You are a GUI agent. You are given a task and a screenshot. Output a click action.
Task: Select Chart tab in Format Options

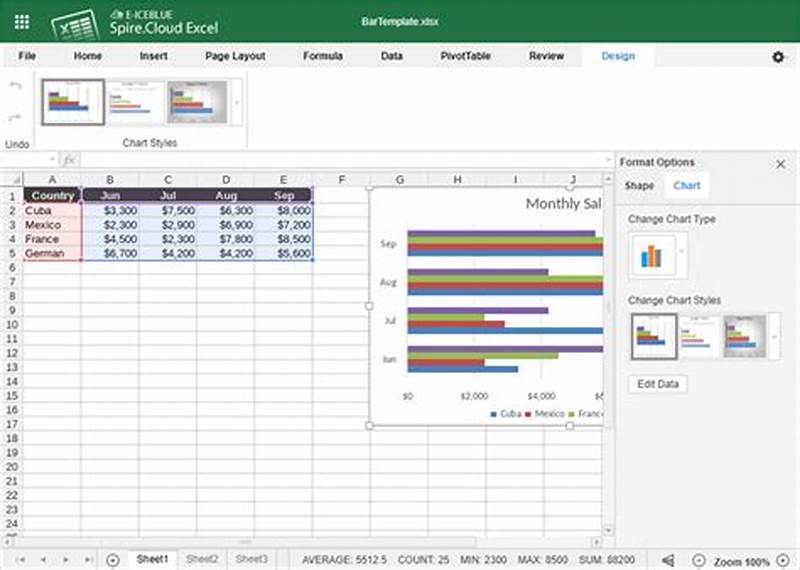(687, 186)
